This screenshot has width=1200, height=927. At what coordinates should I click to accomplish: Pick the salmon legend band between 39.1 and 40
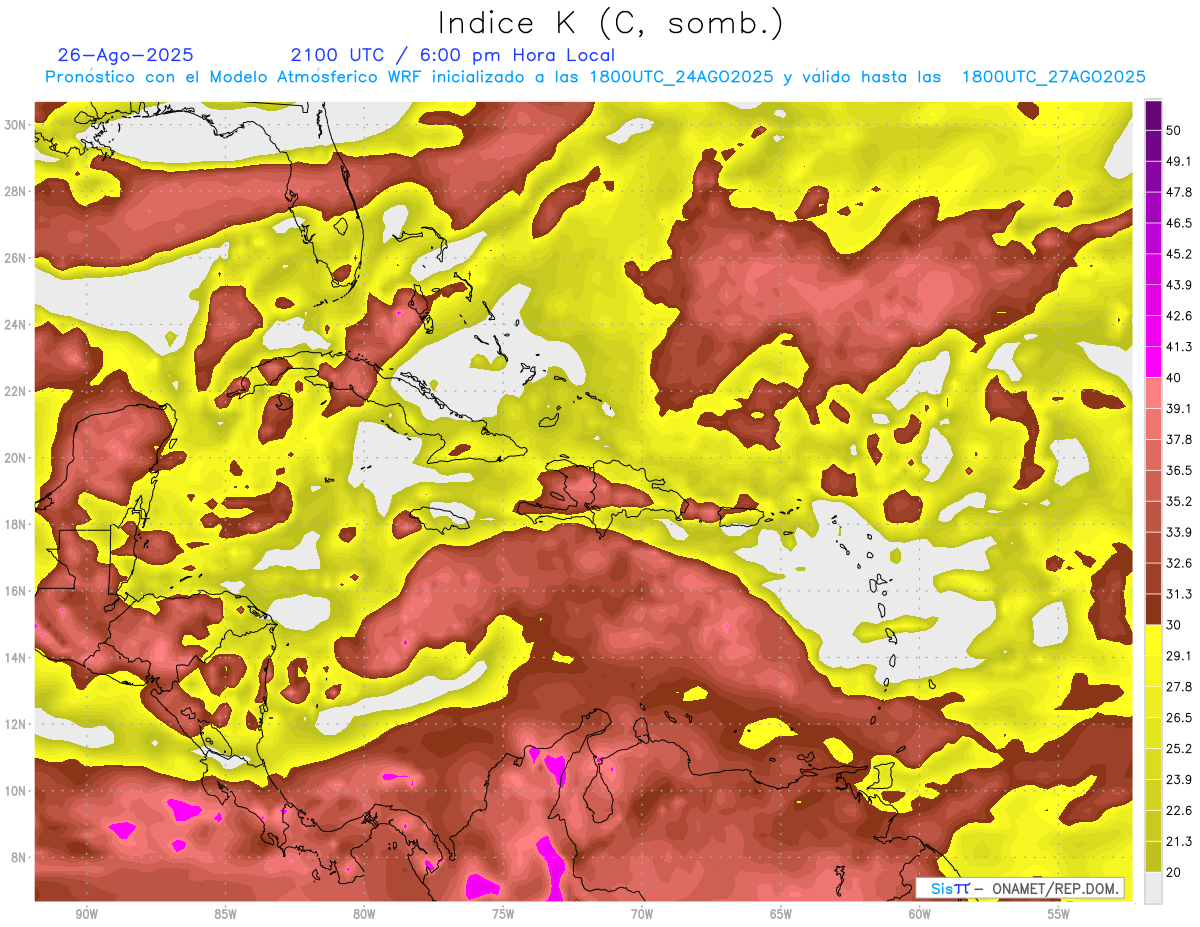1153,393
